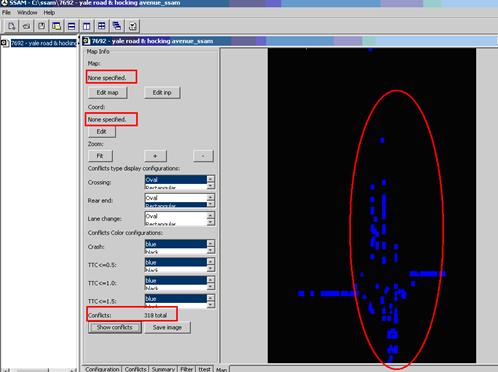This screenshot has width=498, height=372.
Task: Click the up arrow of the TTC<=0.5 color list
Action: [210, 262]
